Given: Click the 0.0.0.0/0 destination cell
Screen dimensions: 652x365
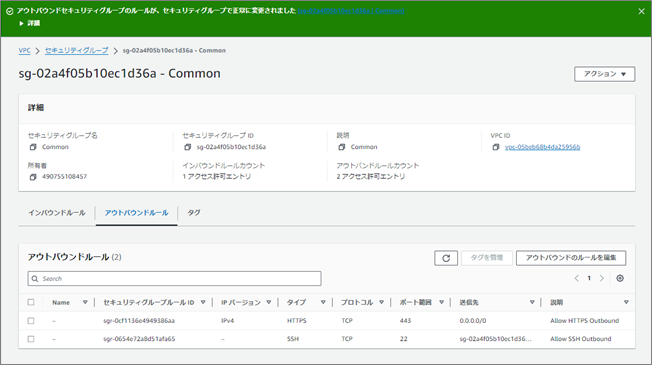Looking at the screenshot, I should [x=473, y=321].
